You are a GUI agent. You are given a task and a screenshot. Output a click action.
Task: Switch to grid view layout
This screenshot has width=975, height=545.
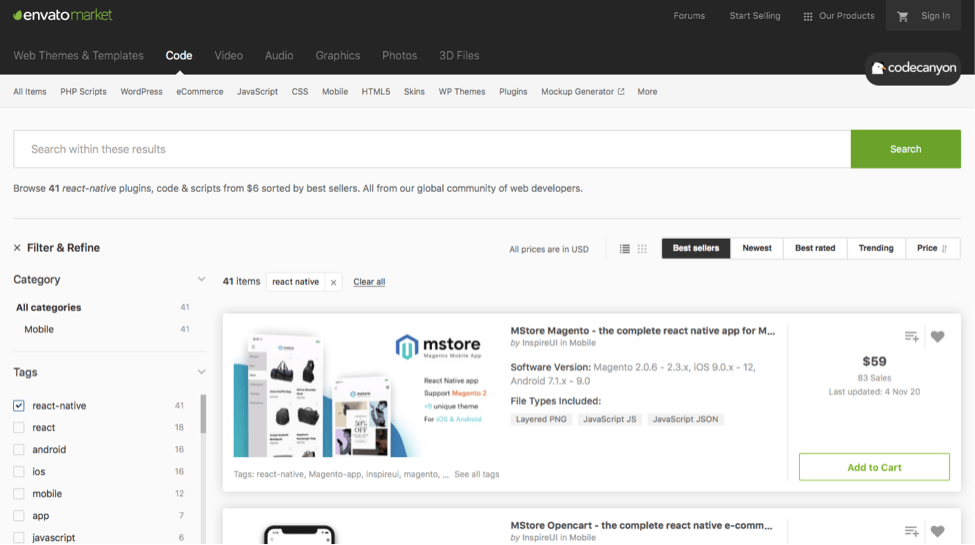point(642,249)
